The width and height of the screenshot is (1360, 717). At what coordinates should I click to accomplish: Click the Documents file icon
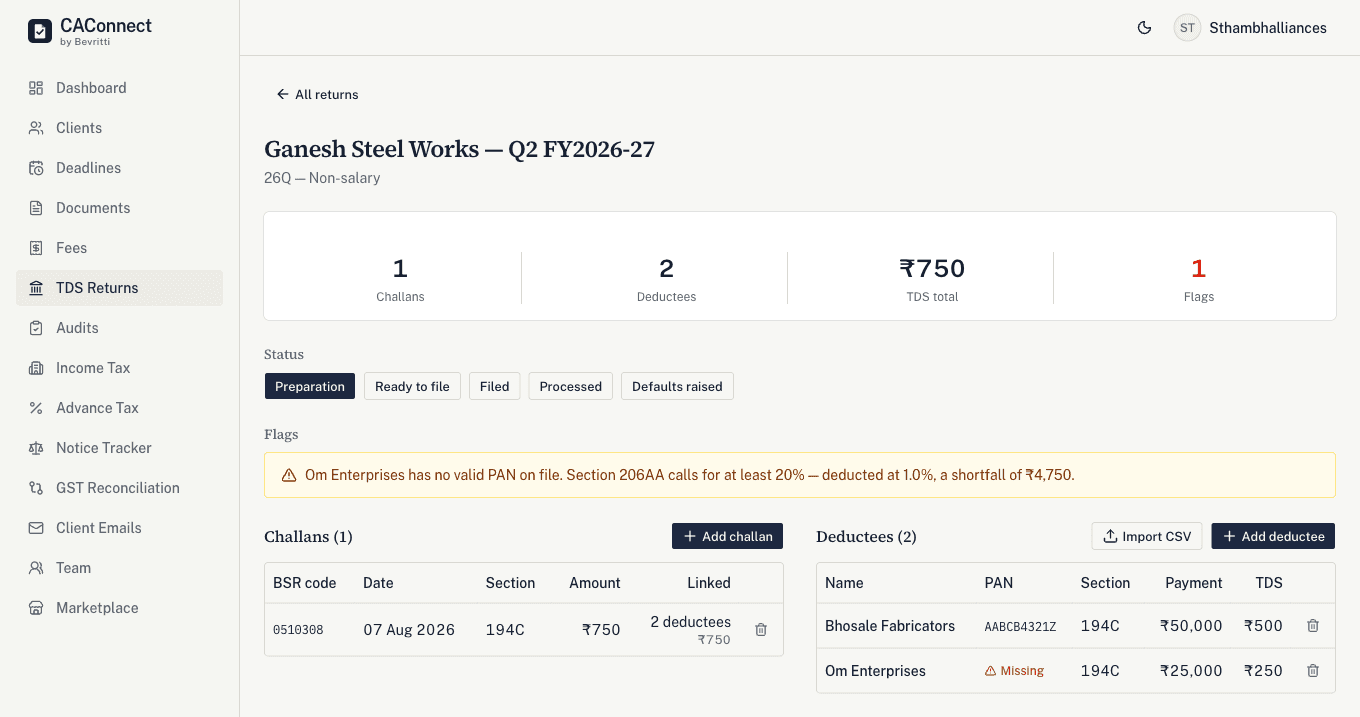pyautogui.click(x=36, y=208)
